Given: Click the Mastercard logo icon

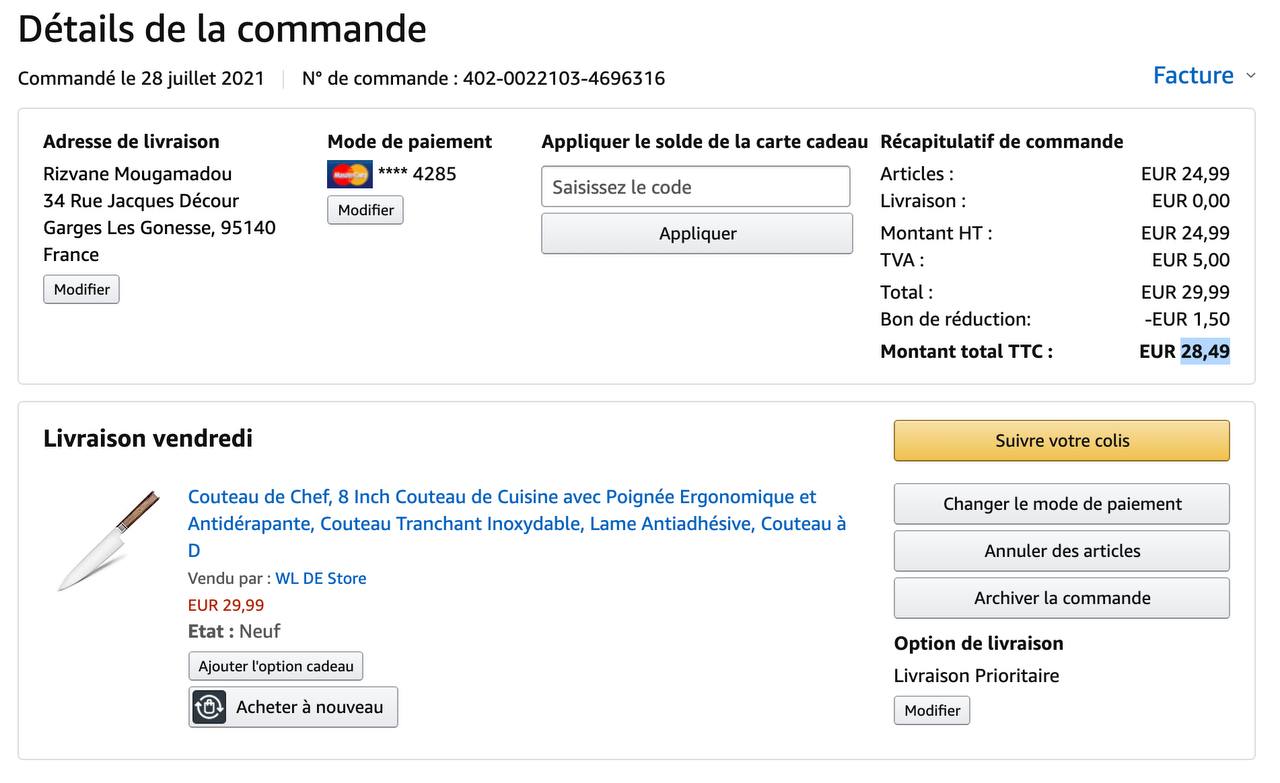Looking at the screenshot, I should pos(349,174).
